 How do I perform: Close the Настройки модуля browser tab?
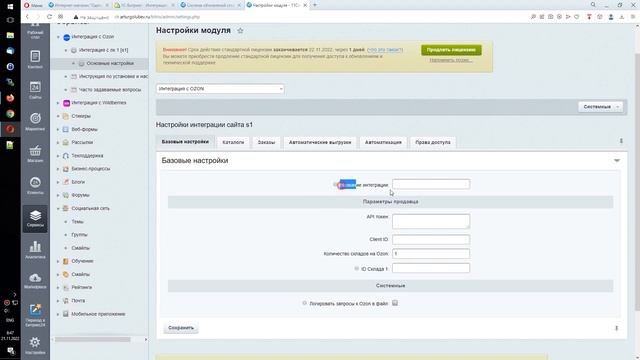(x=305, y=5)
